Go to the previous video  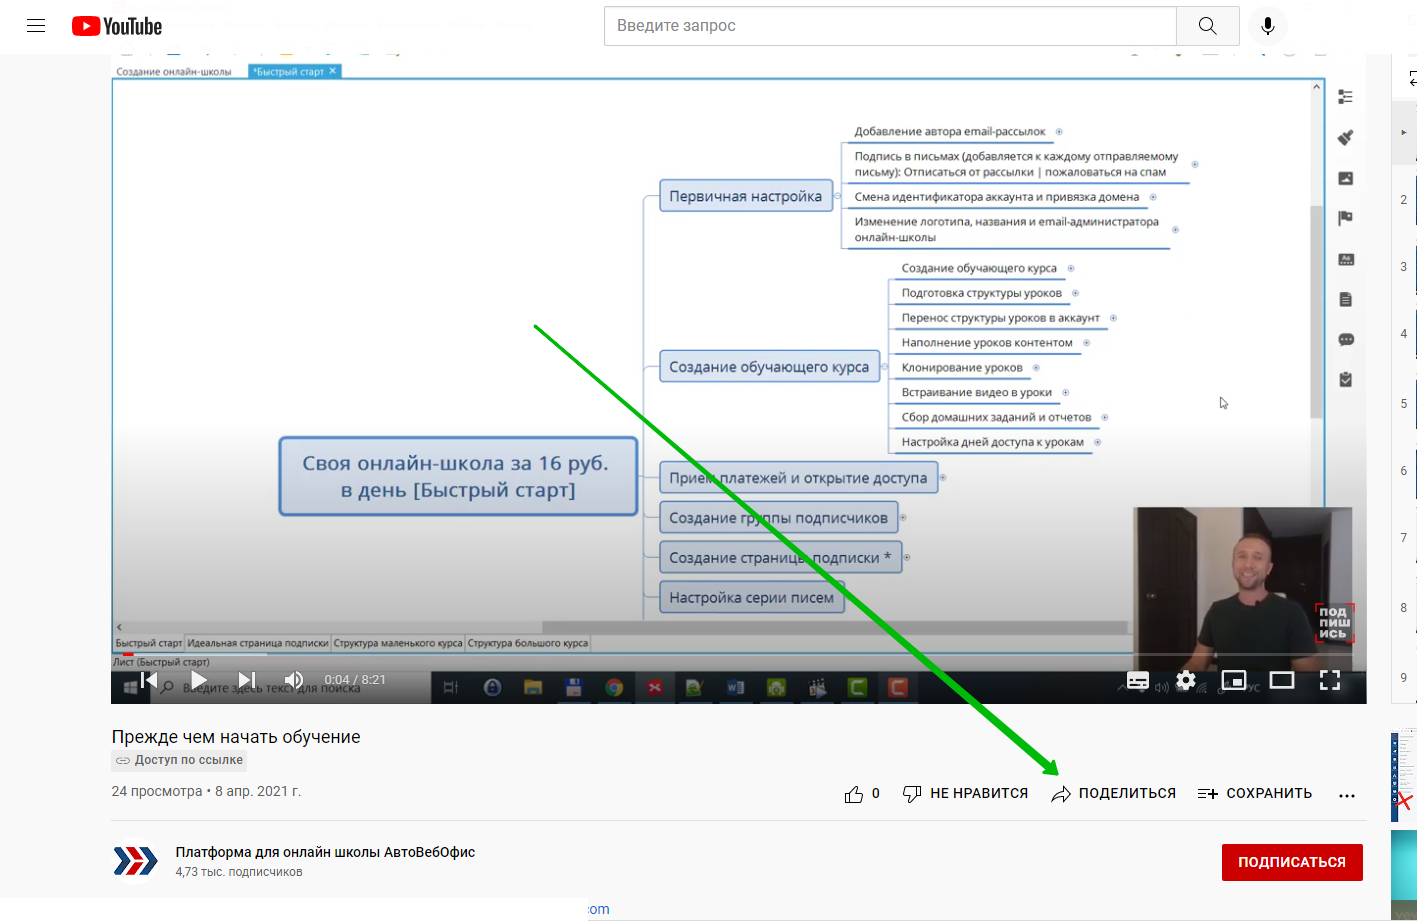click(149, 680)
